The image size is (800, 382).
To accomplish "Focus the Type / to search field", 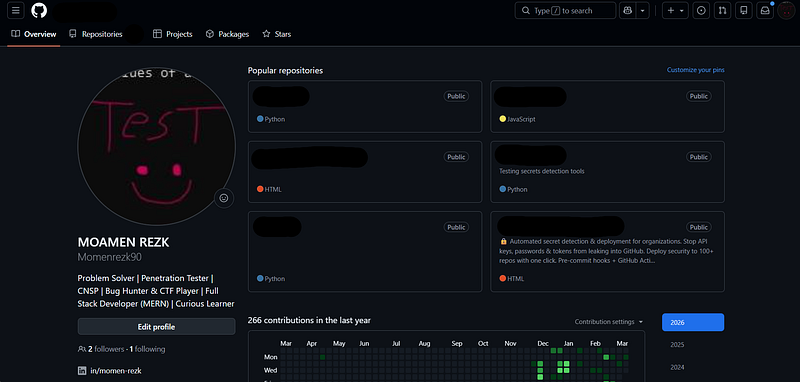I will [565, 10].
